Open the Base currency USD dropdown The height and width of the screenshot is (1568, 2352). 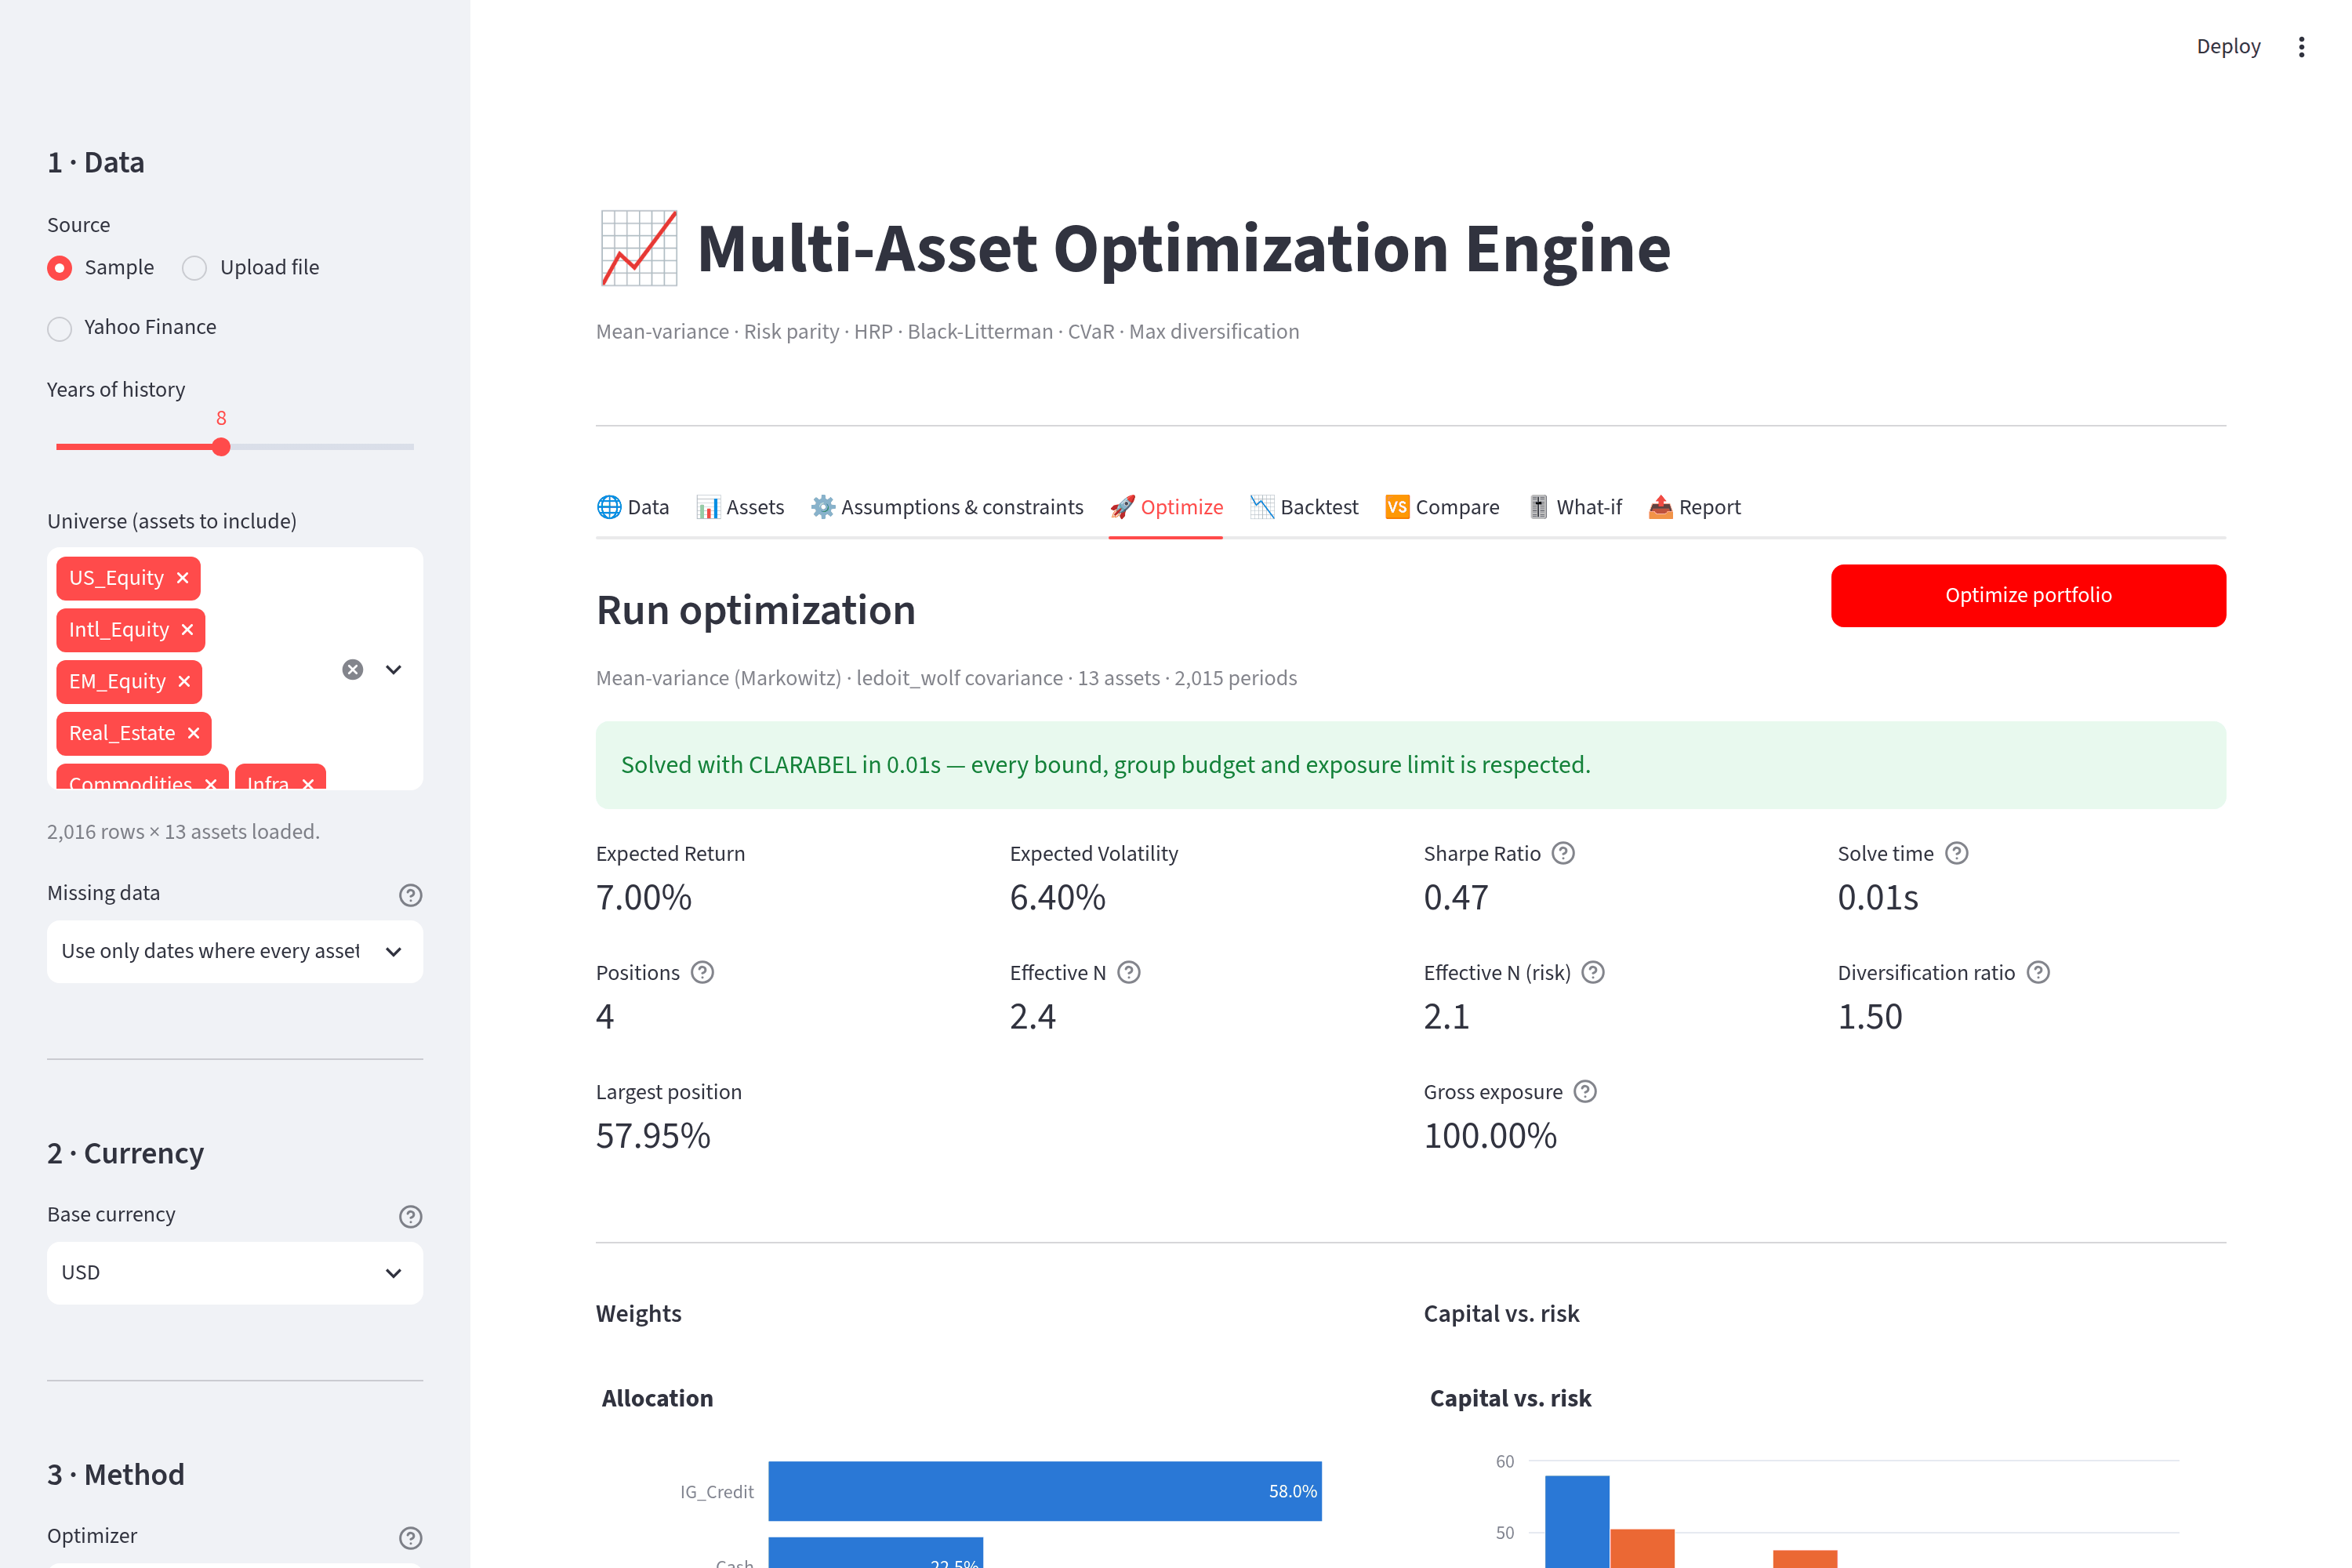tap(235, 1273)
